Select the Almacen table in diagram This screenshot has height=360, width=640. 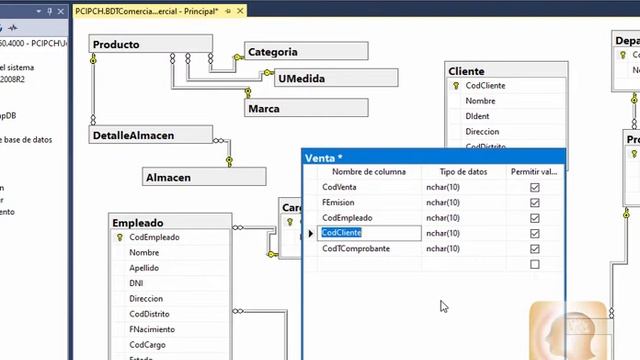[x=204, y=177]
